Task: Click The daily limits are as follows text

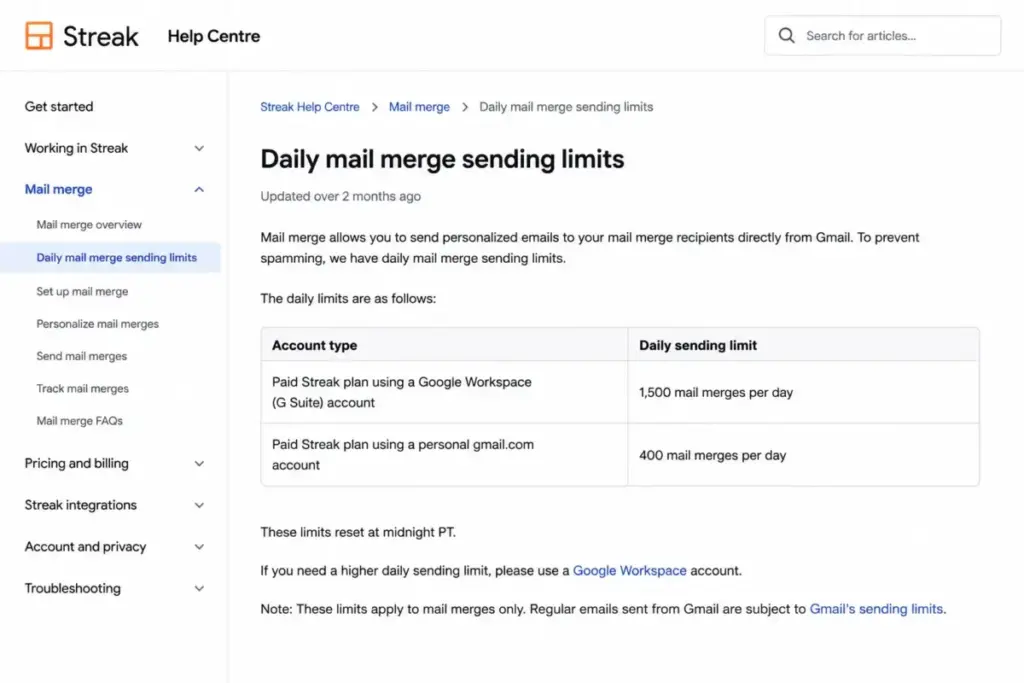Action: (x=348, y=298)
